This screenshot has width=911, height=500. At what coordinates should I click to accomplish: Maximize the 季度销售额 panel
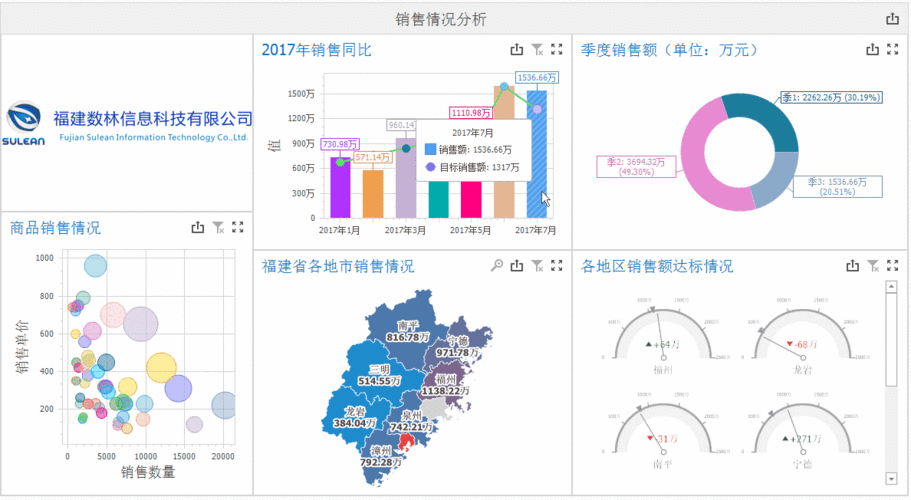pyautogui.click(x=892, y=49)
